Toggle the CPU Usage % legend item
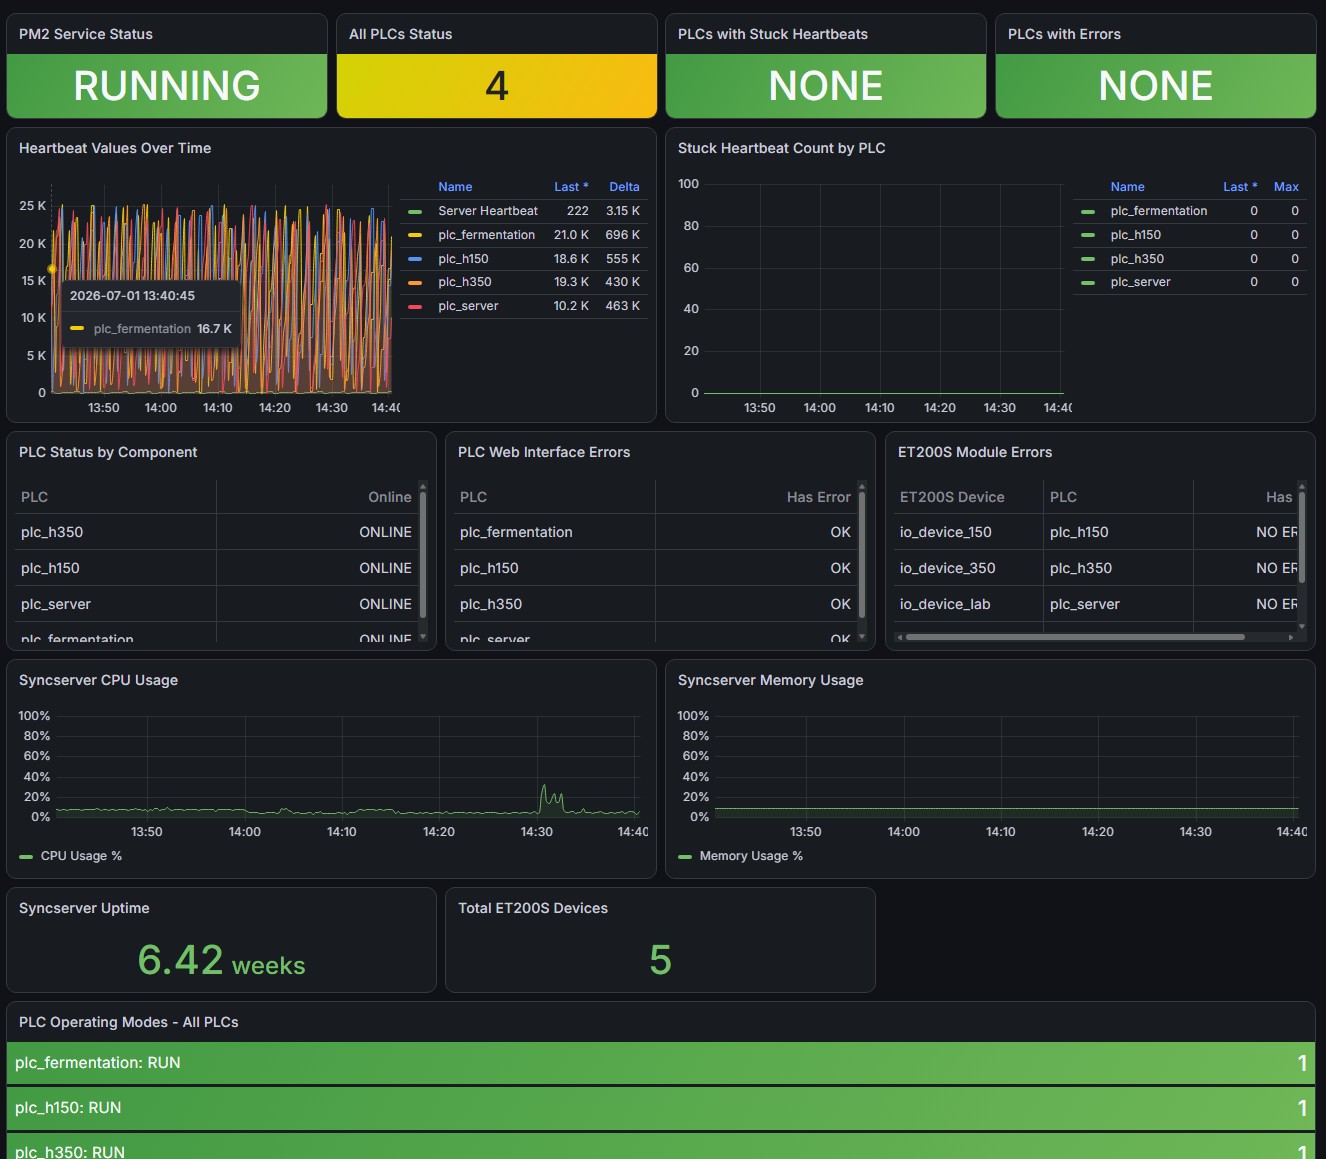This screenshot has width=1326, height=1159. pos(81,856)
